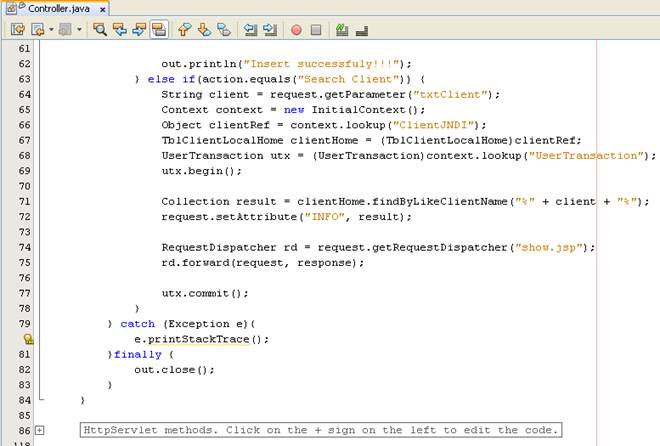This screenshot has height=446, width=660.
Task: Click the Previous Bookmark up-arrow icon
Action: point(184,29)
